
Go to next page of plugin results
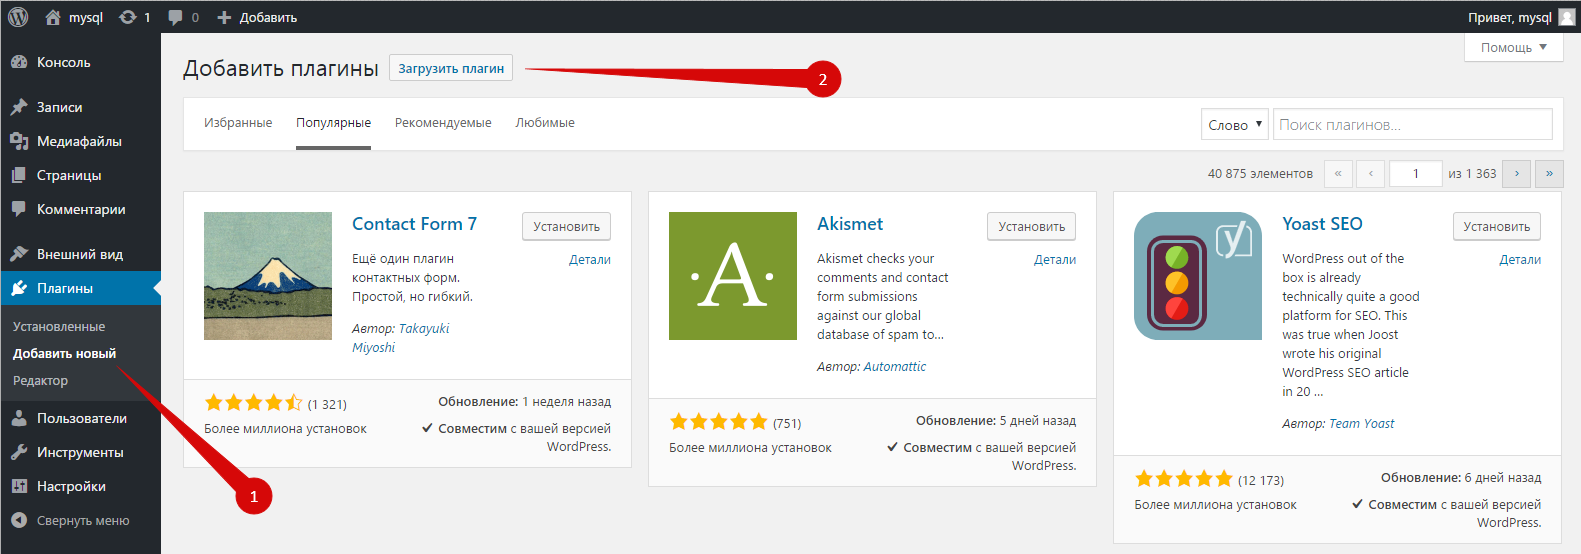click(1517, 173)
